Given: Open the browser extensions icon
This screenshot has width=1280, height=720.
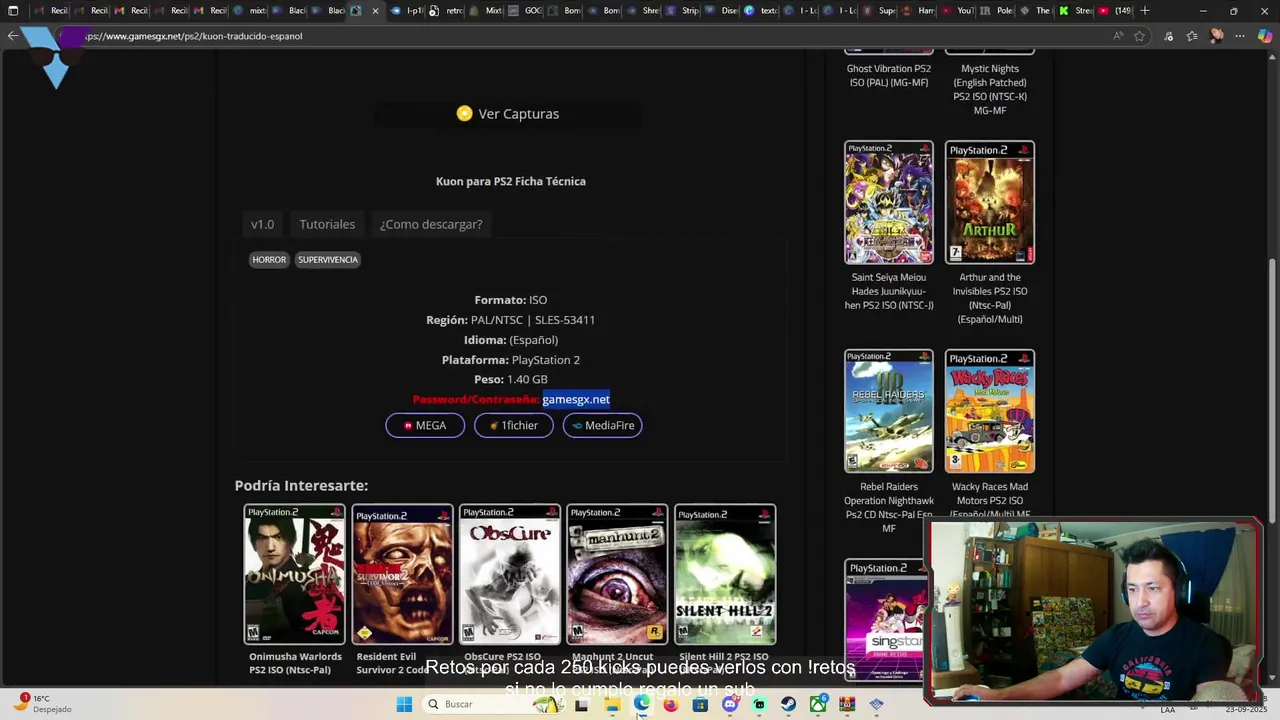Looking at the screenshot, I should click(x=1168, y=36).
